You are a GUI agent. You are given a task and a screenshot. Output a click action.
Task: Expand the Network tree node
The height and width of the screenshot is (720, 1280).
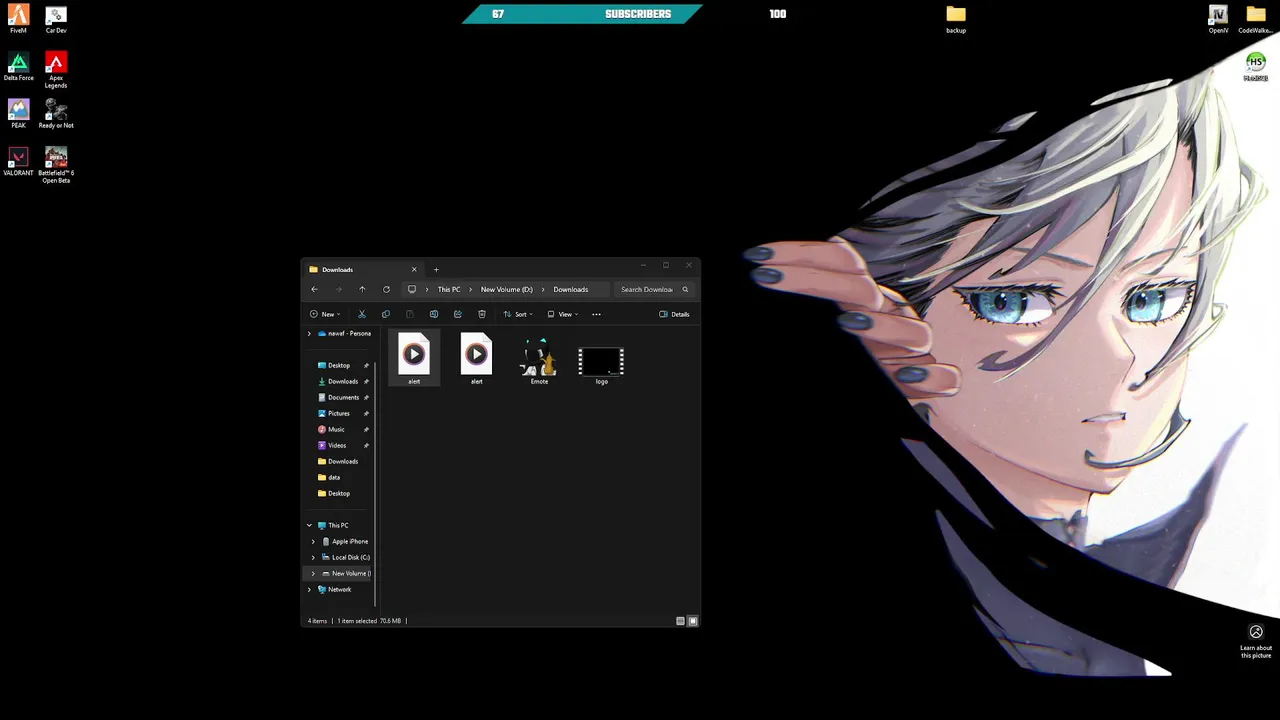[309, 589]
